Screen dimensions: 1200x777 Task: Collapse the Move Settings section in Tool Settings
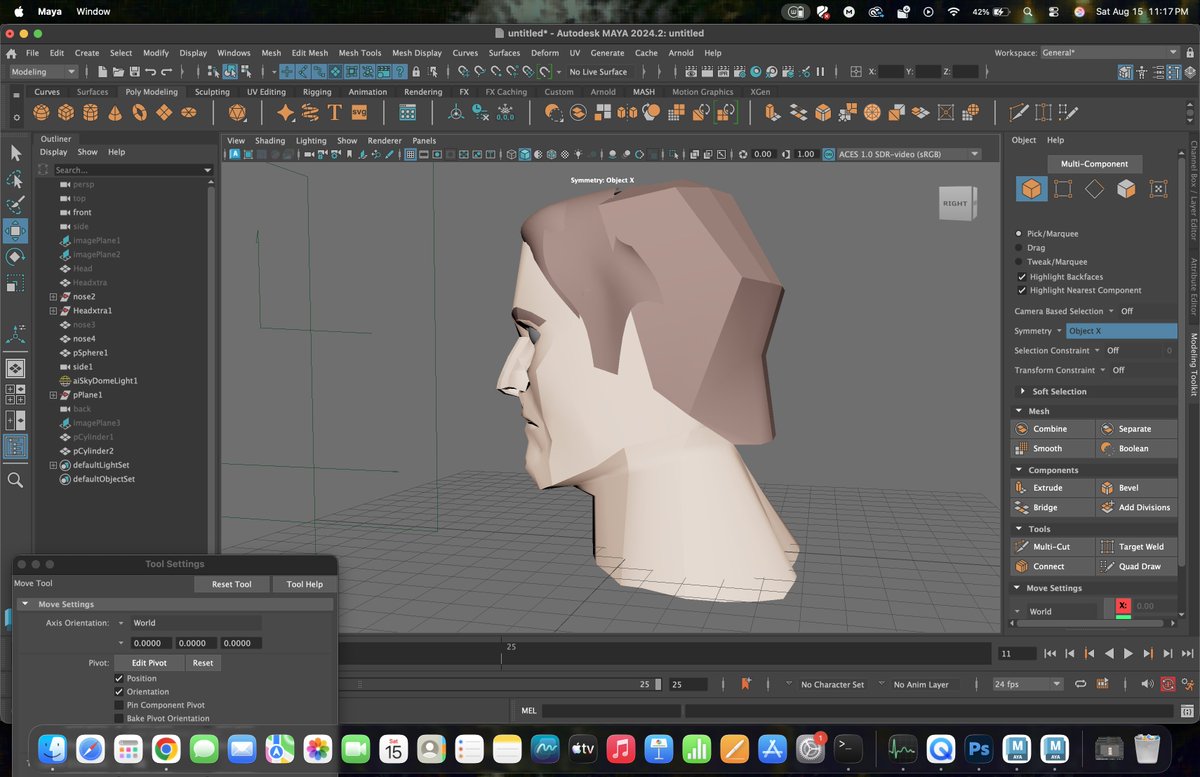(25, 604)
